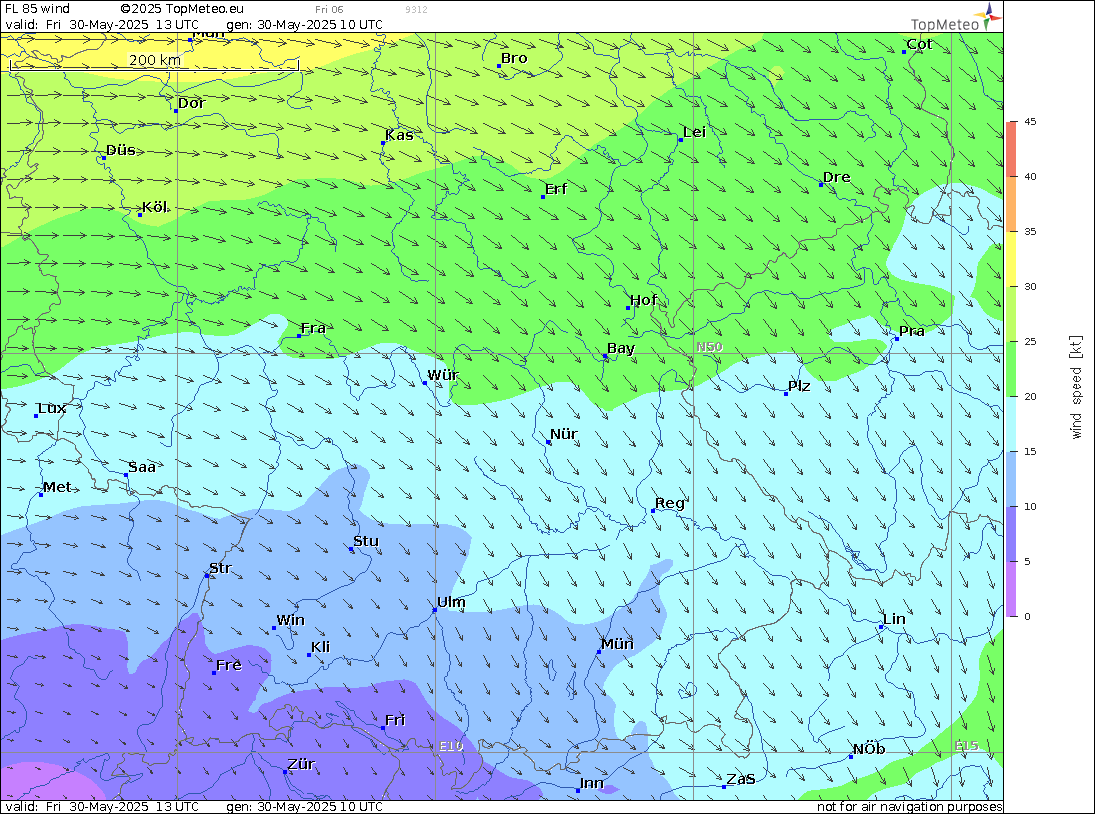Click the Win city label
This screenshot has width=1095, height=814.
click(291, 621)
